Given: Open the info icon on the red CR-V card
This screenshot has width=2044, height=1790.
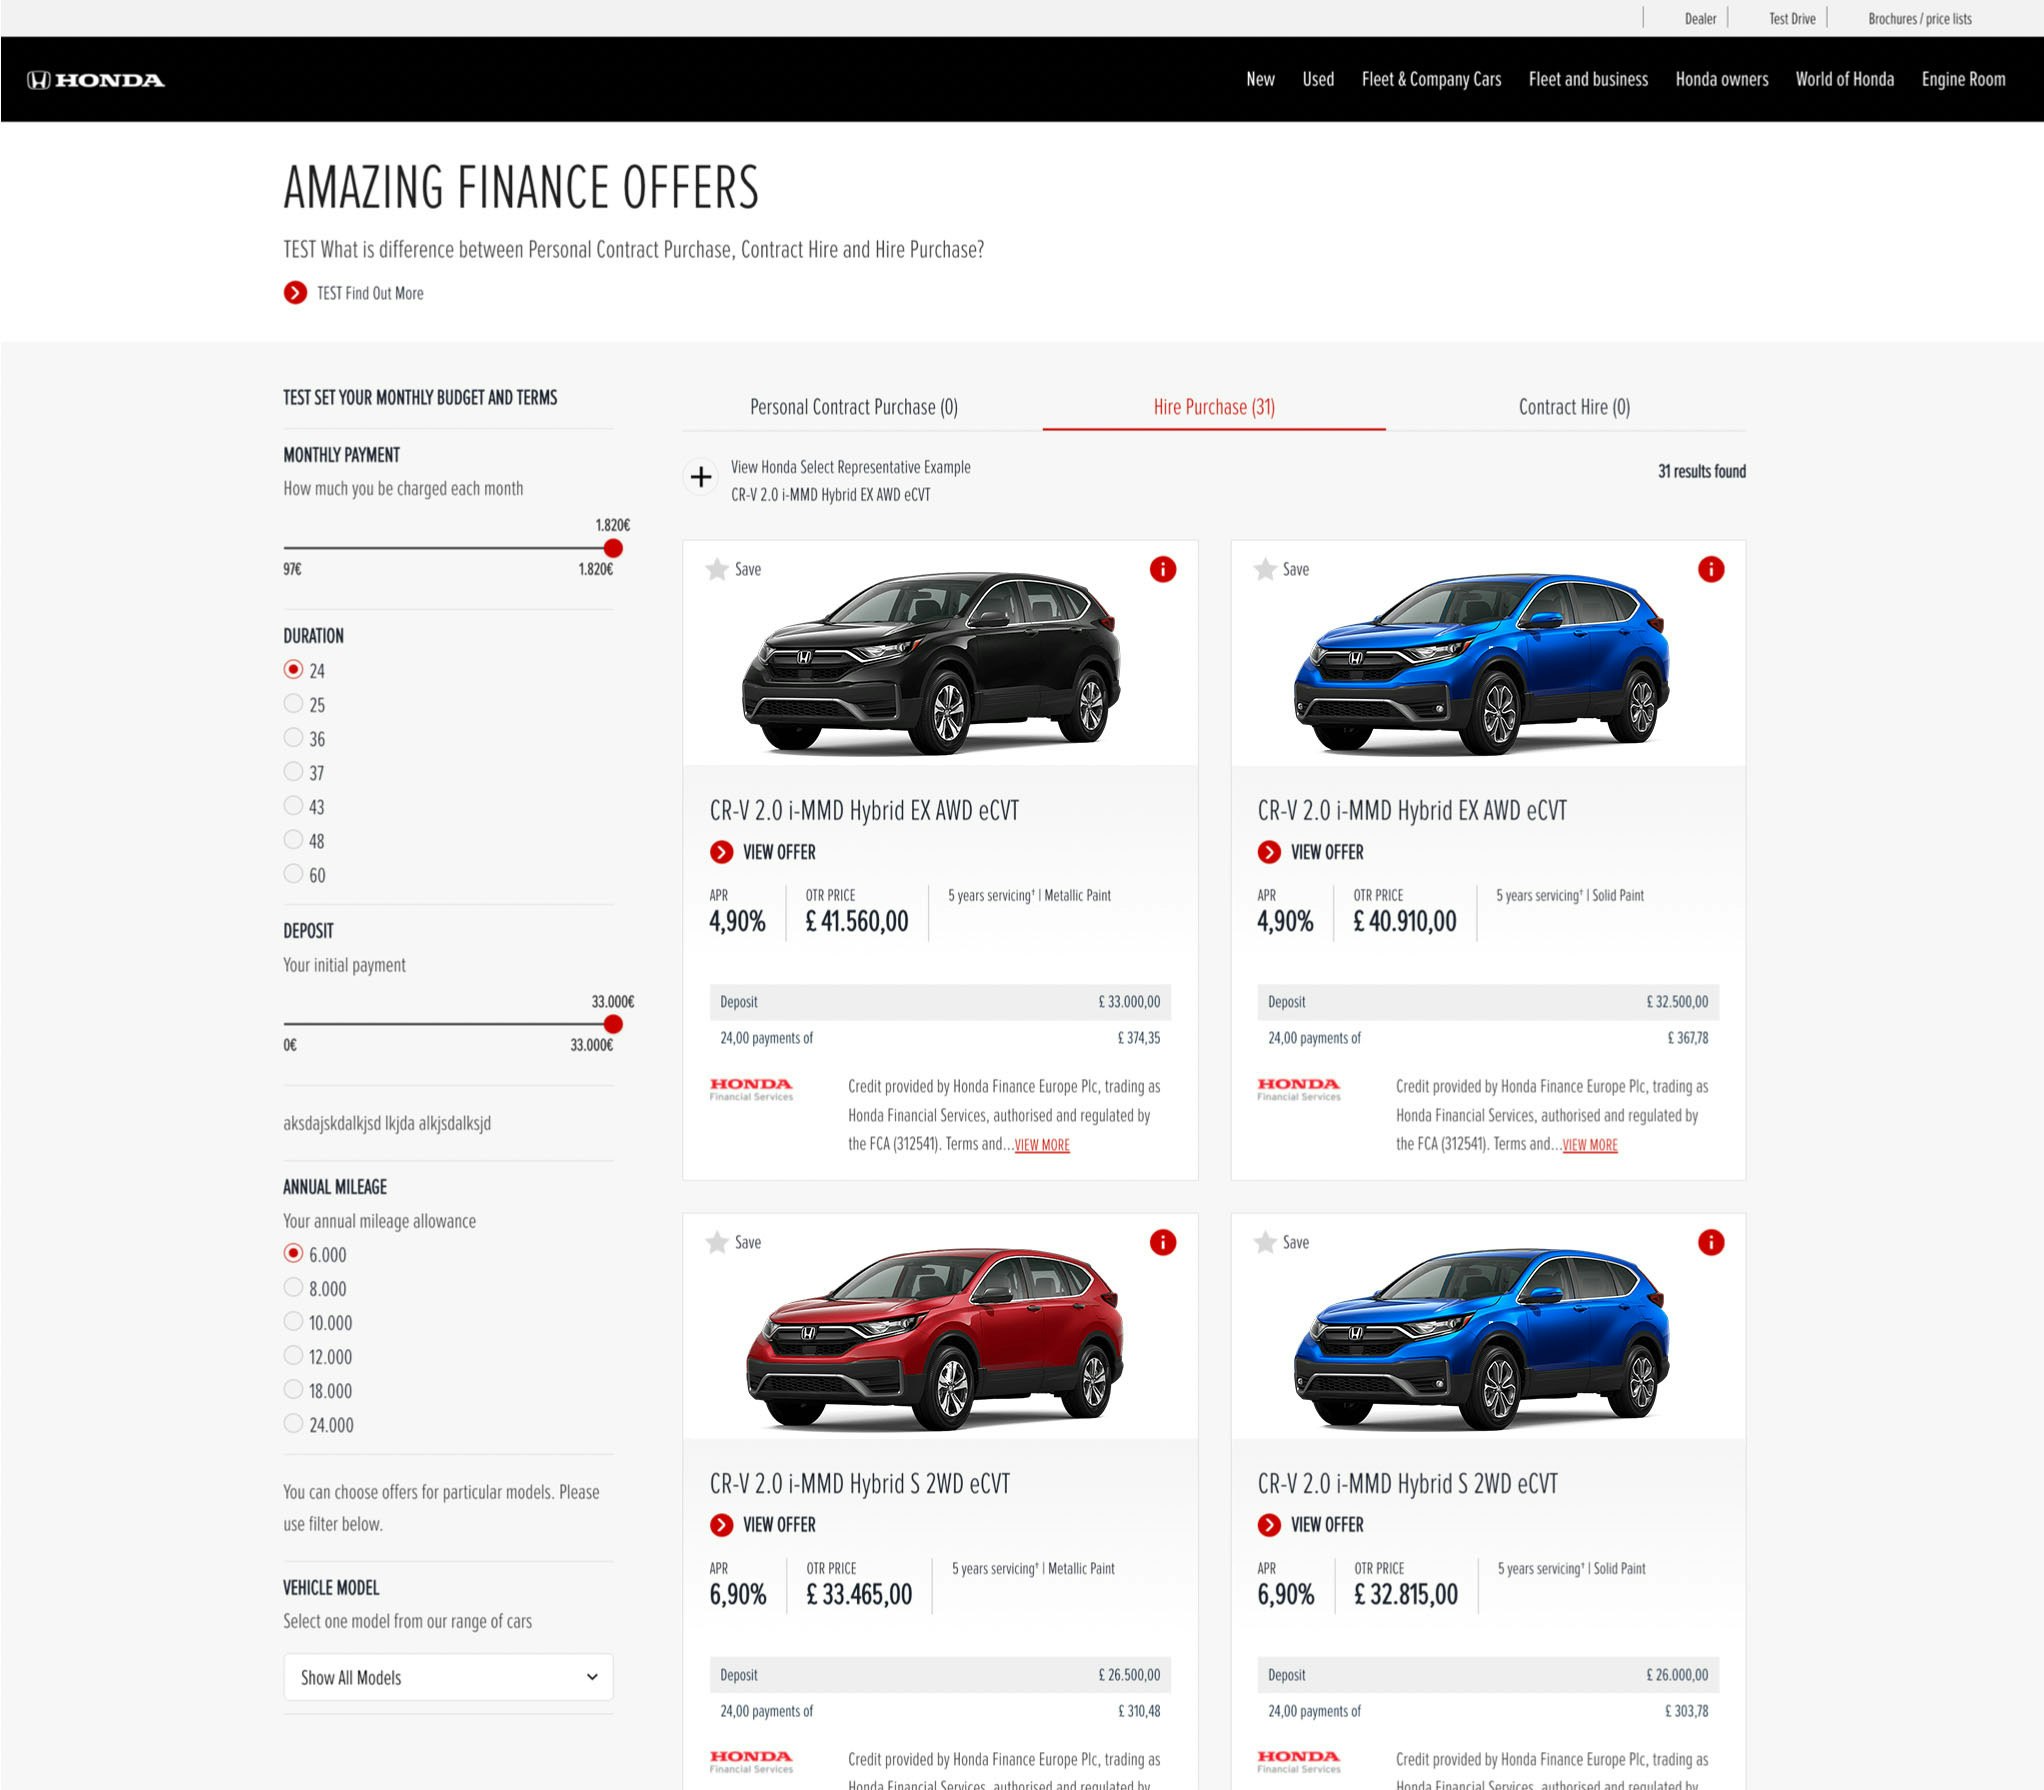Looking at the screenshot, I should [1163, 1243].
